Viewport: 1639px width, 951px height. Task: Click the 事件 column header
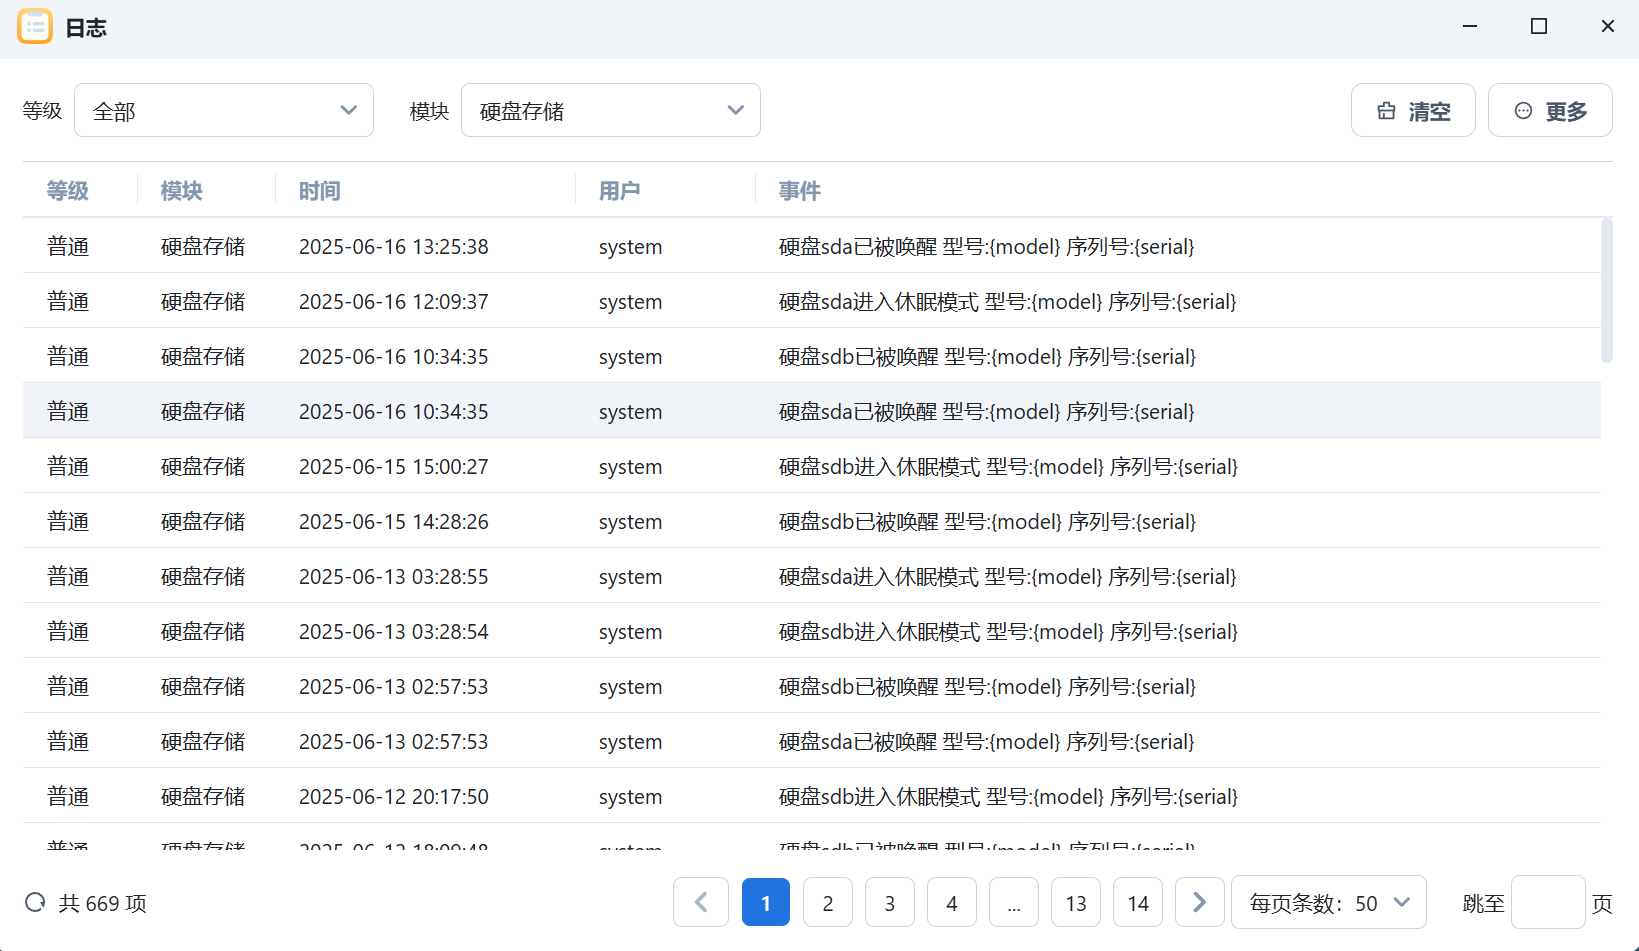(x=800, y=190)
